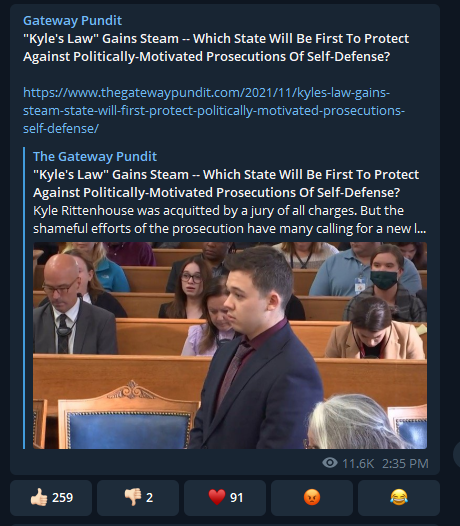Click the dislike count of 2

tap(150, 497)
